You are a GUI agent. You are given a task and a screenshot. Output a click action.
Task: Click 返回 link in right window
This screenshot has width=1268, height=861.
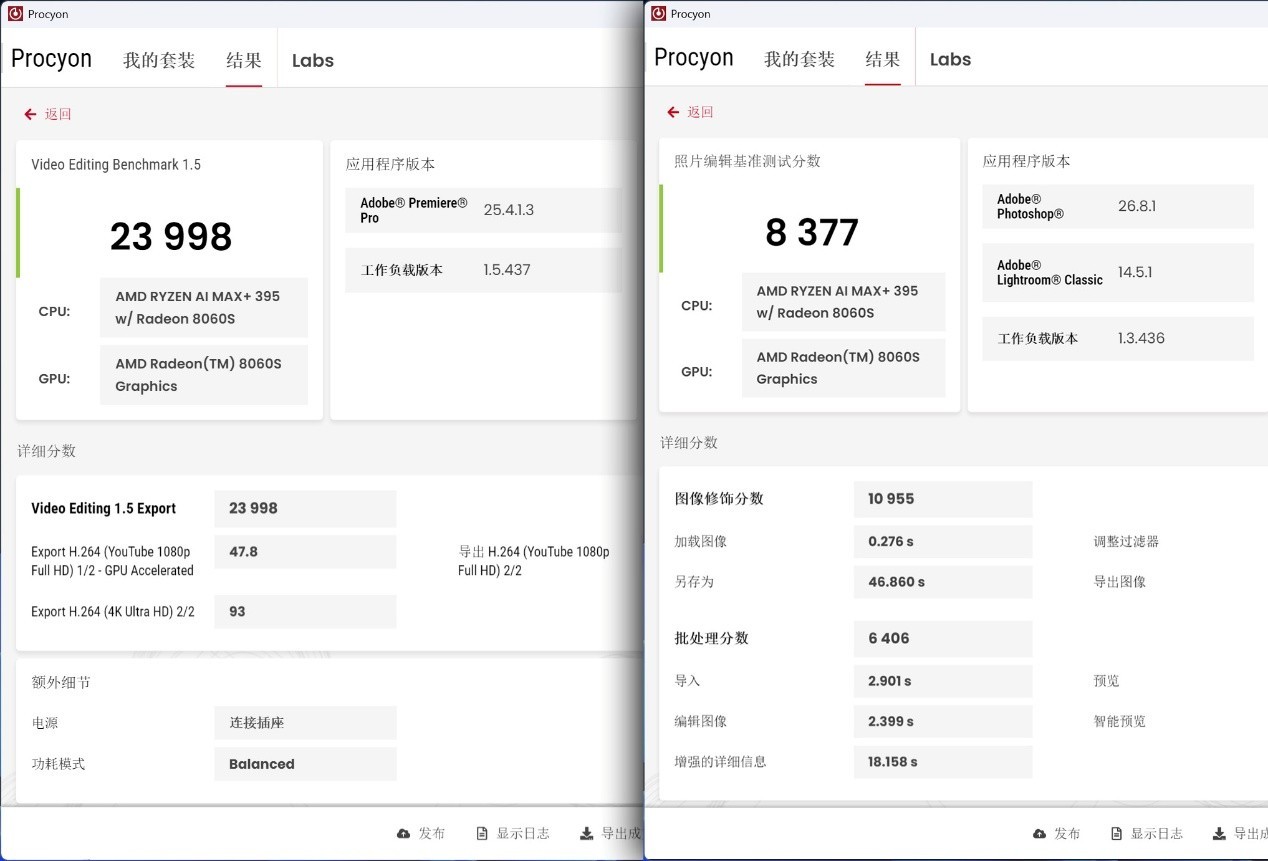[700, 112]
